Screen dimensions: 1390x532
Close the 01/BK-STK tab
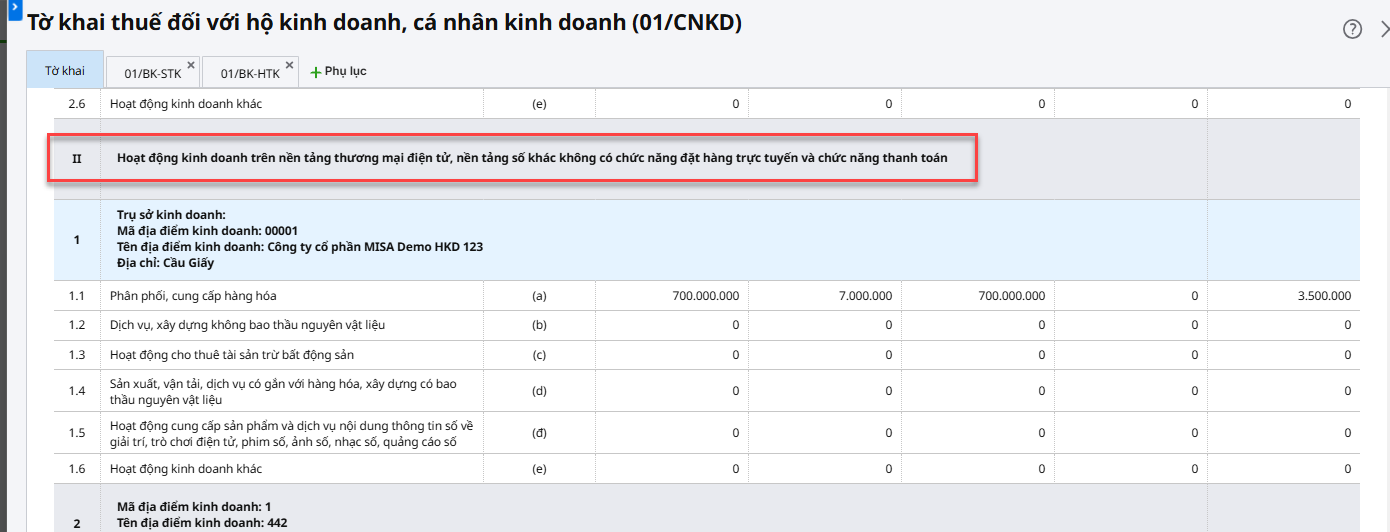click(x=191, y=65)
